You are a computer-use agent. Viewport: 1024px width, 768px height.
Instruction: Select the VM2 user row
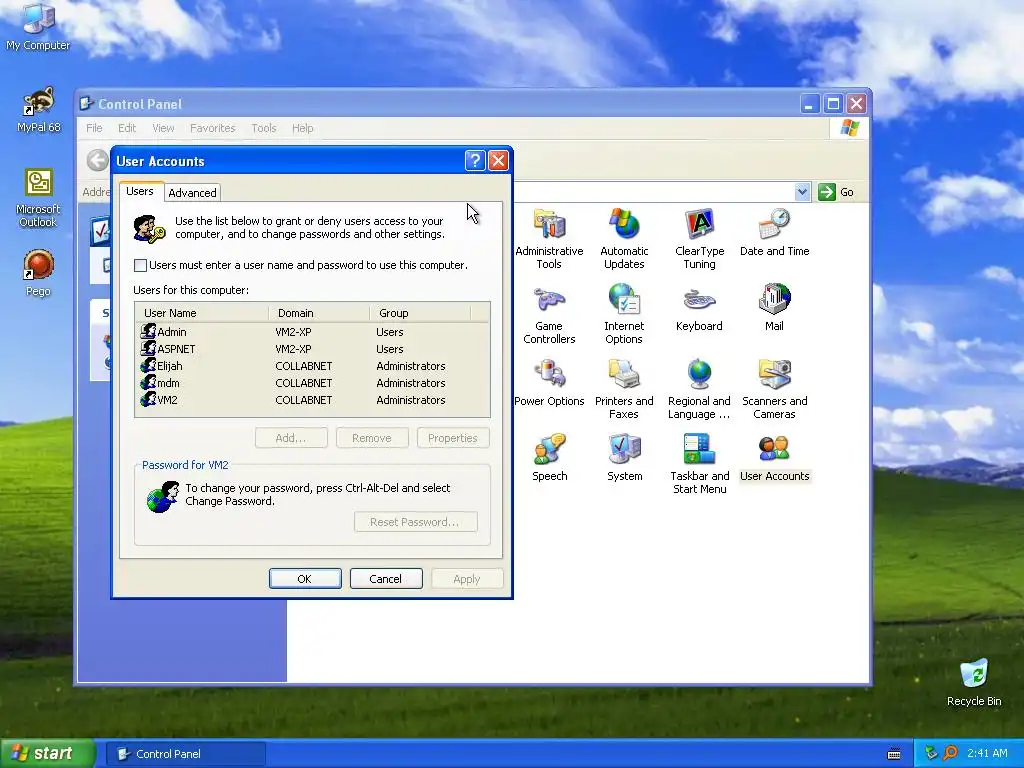[312, 400]
